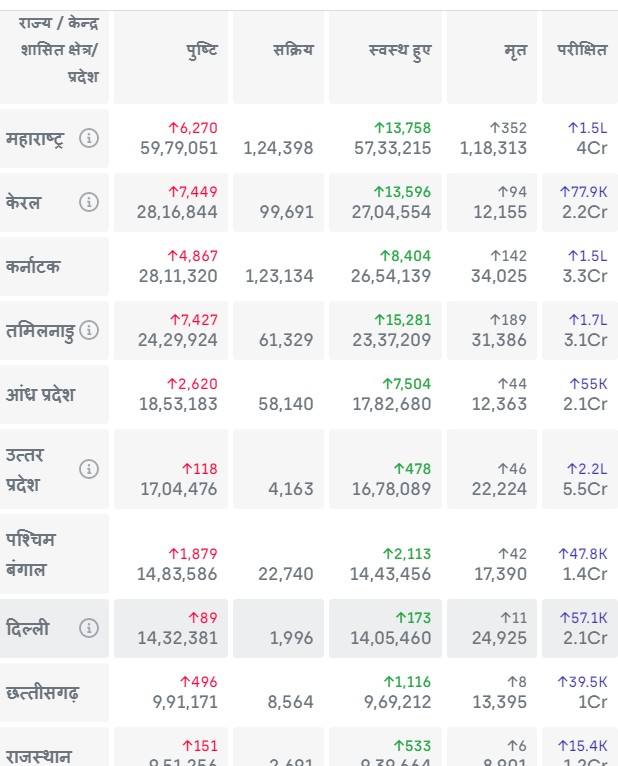Open the info icon beside केरल
This screenshot has height=766, width=618.
click(89, 203)
